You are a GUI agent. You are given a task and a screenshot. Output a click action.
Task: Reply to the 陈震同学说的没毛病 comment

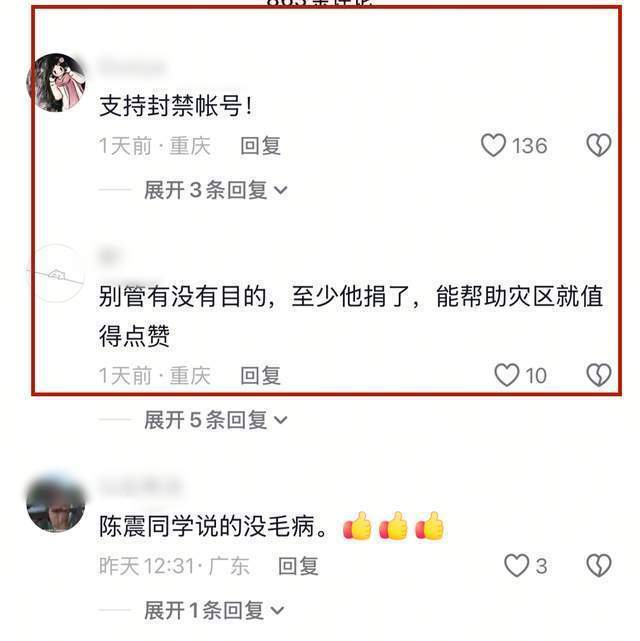click(x=298, y=566)
